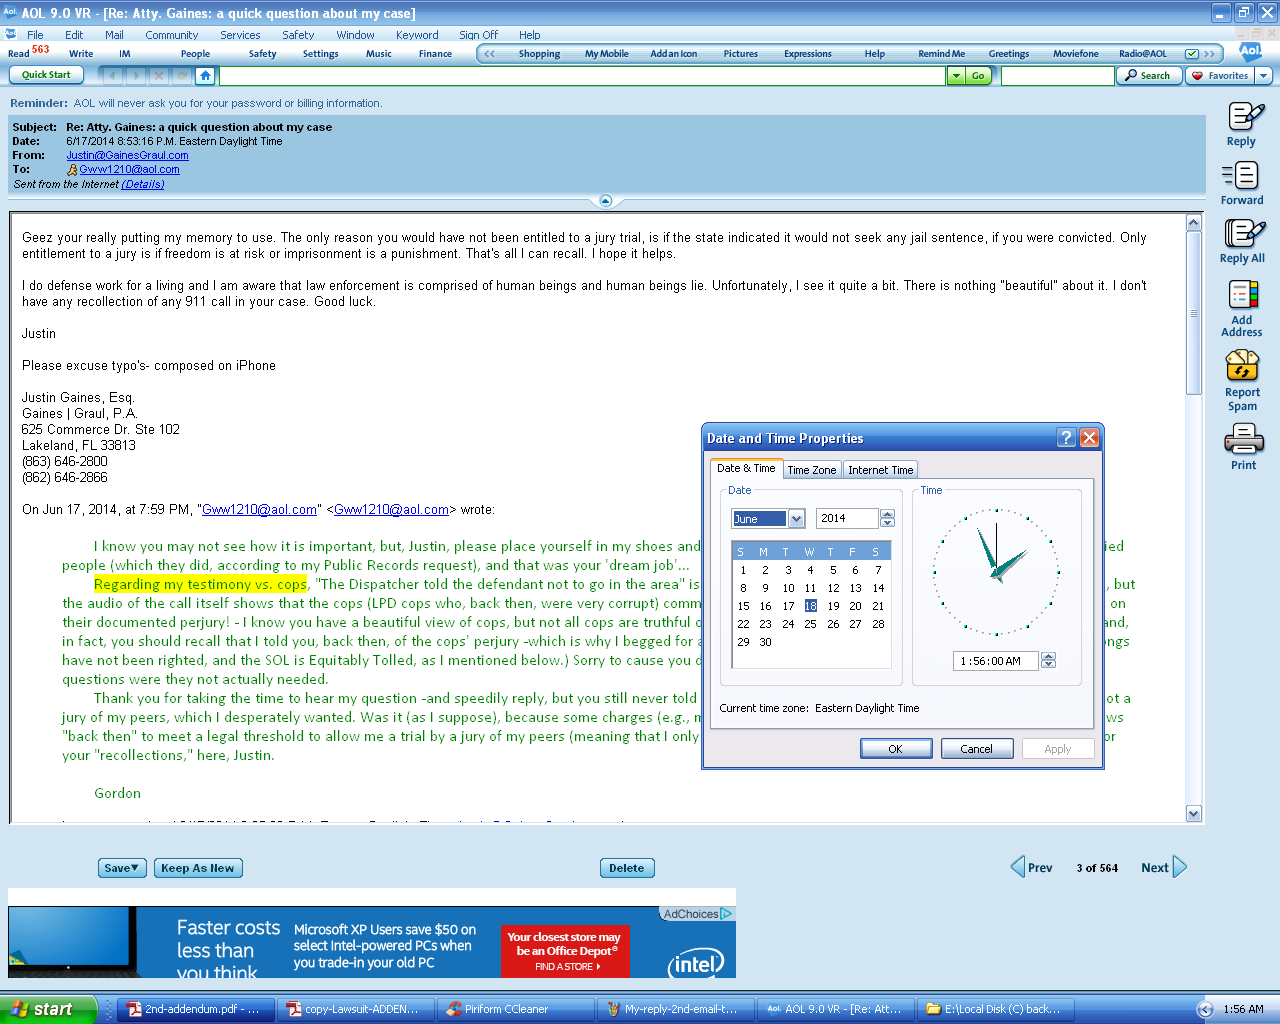
Task: Open the Keyword menu
Action: click(x=417, y=35)
